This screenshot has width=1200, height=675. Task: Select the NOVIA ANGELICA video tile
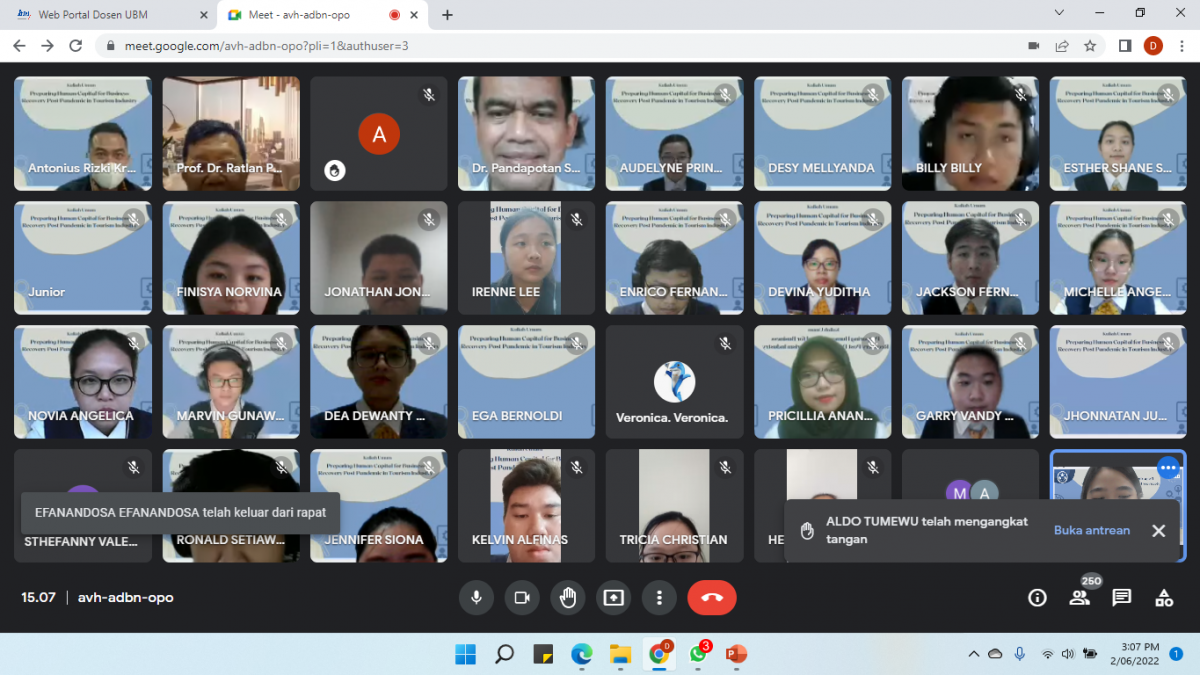(83, 382)
